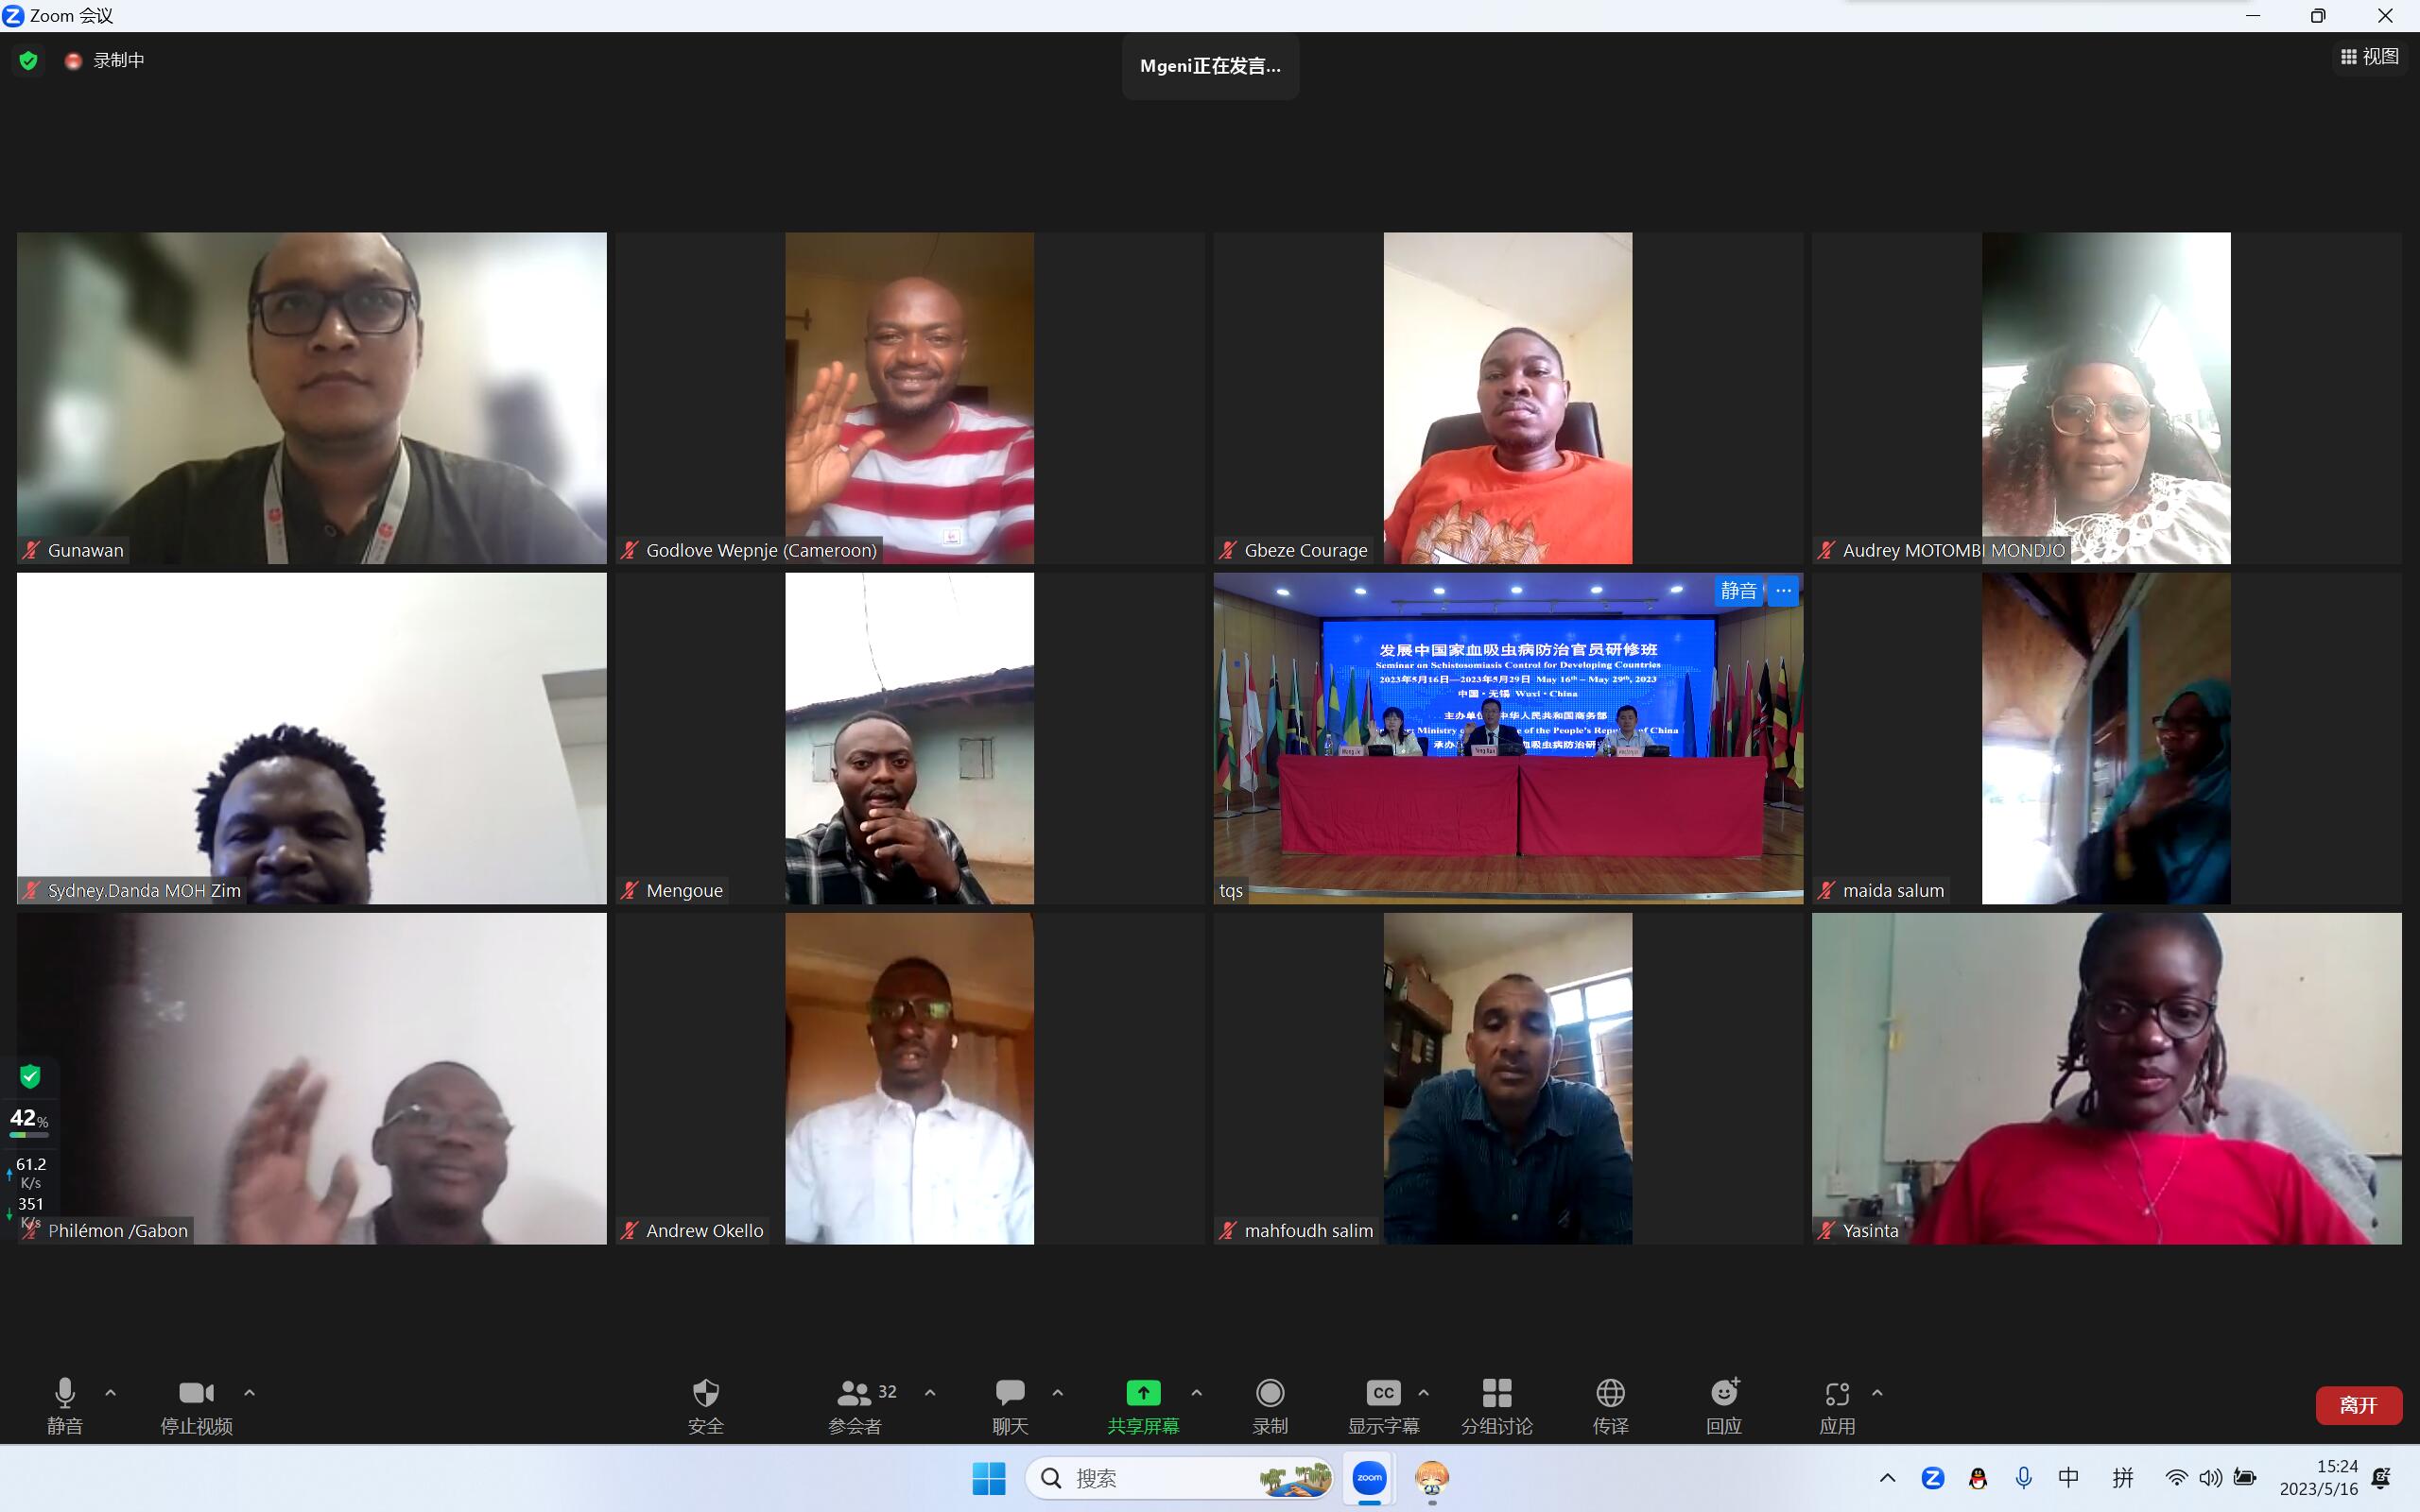The height and width of the screenshot is (1512, 2420).
Task: Open the Chat panel
Action: click(1009, 1393)
